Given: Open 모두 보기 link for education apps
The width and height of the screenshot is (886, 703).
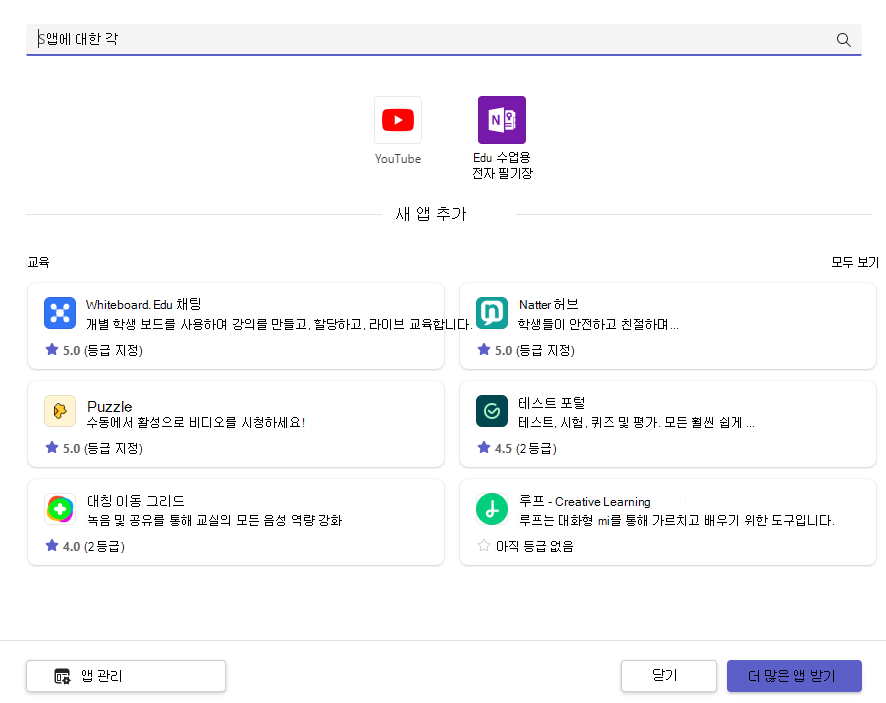Looking at the screenshot, I should tap(855, 262).
